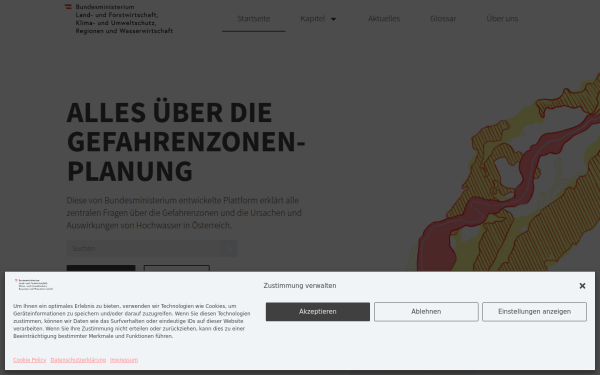This screenshot has width=600, height=375.
Task: Accept cookies with Akzeptieren button
Action: click(x=318, y=312)
